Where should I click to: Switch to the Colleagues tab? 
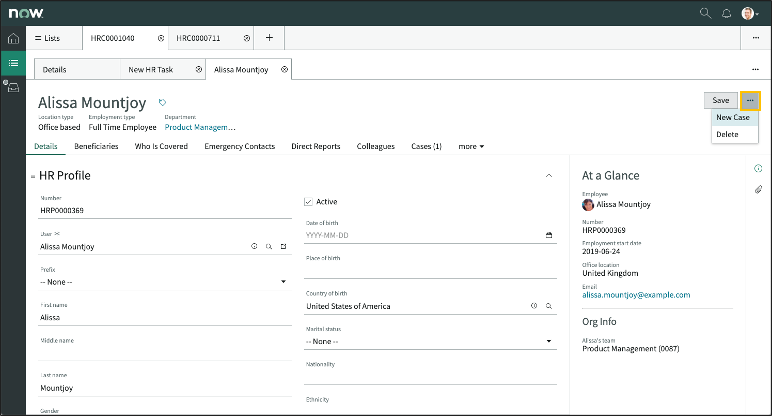pos(376,146)
